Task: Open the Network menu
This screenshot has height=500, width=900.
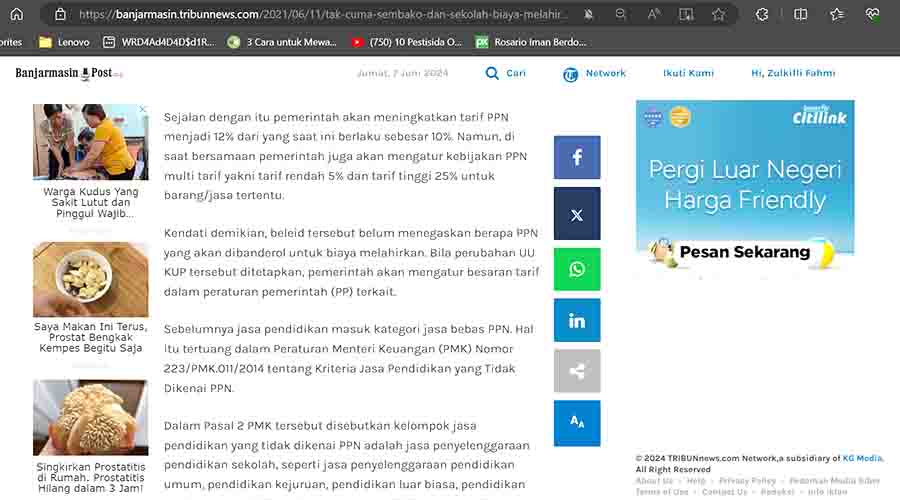Action: point(594,73)
